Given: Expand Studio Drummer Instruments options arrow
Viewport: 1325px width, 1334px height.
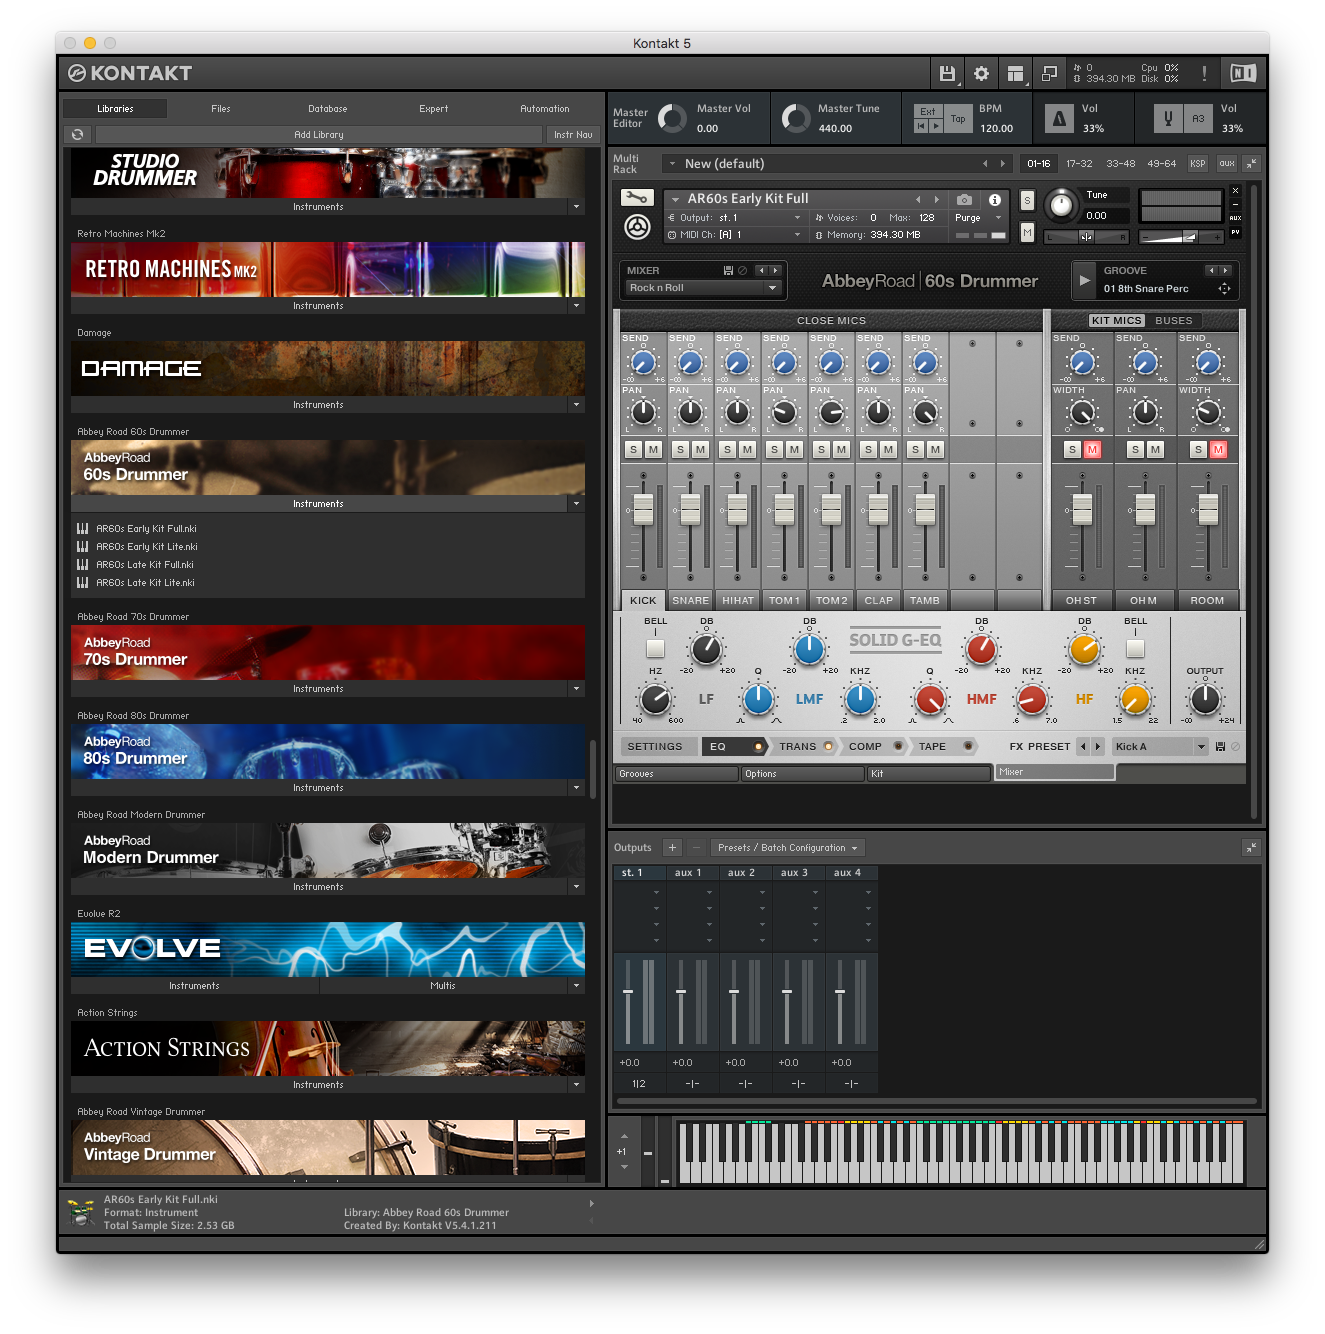Looking at the screenshot, I should pos(576,207).
